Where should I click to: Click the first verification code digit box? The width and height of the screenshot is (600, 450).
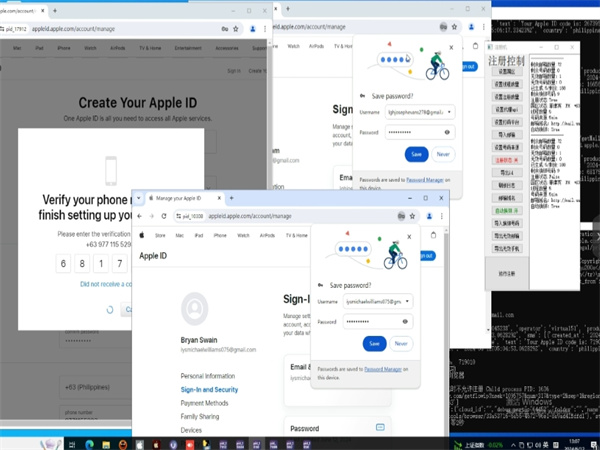[65, 264]
